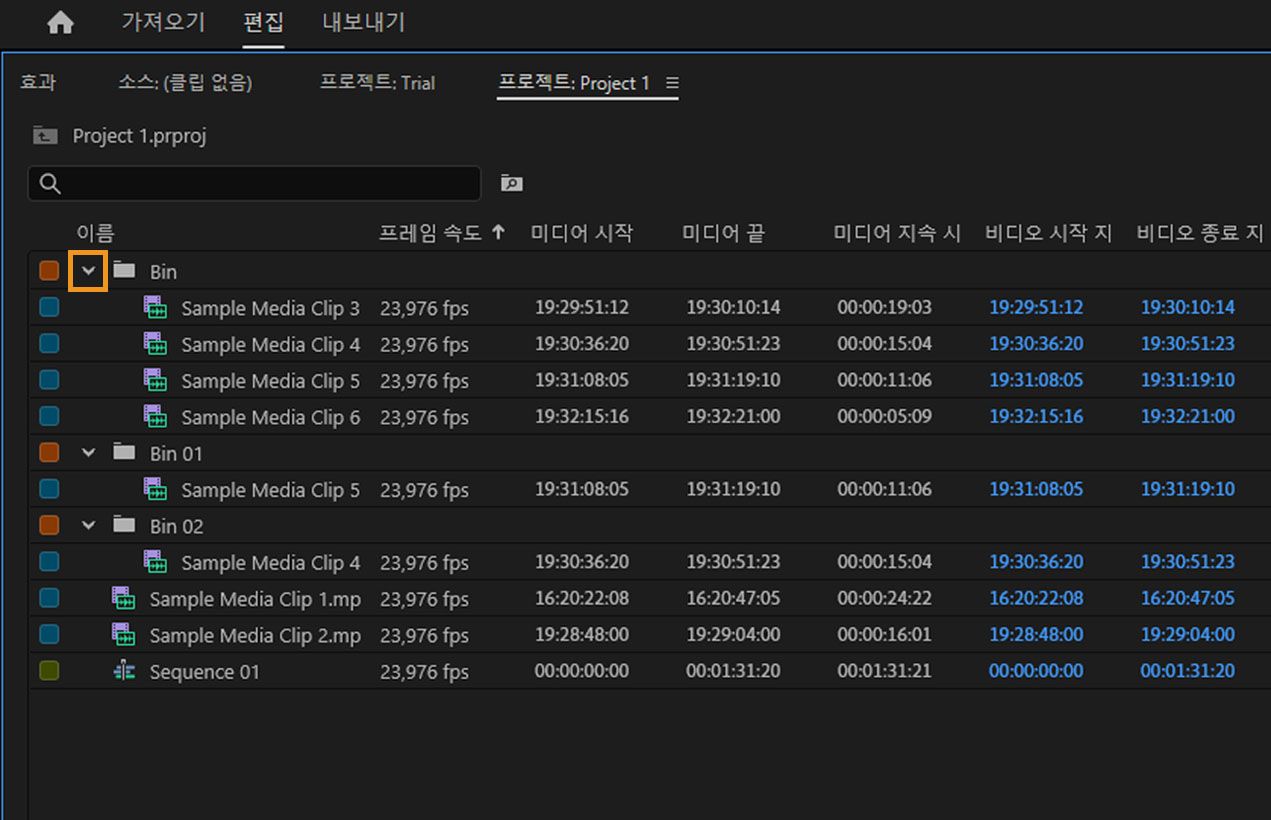Open the 효과 panel tab
1271x820 pixels.
point(38,83)
